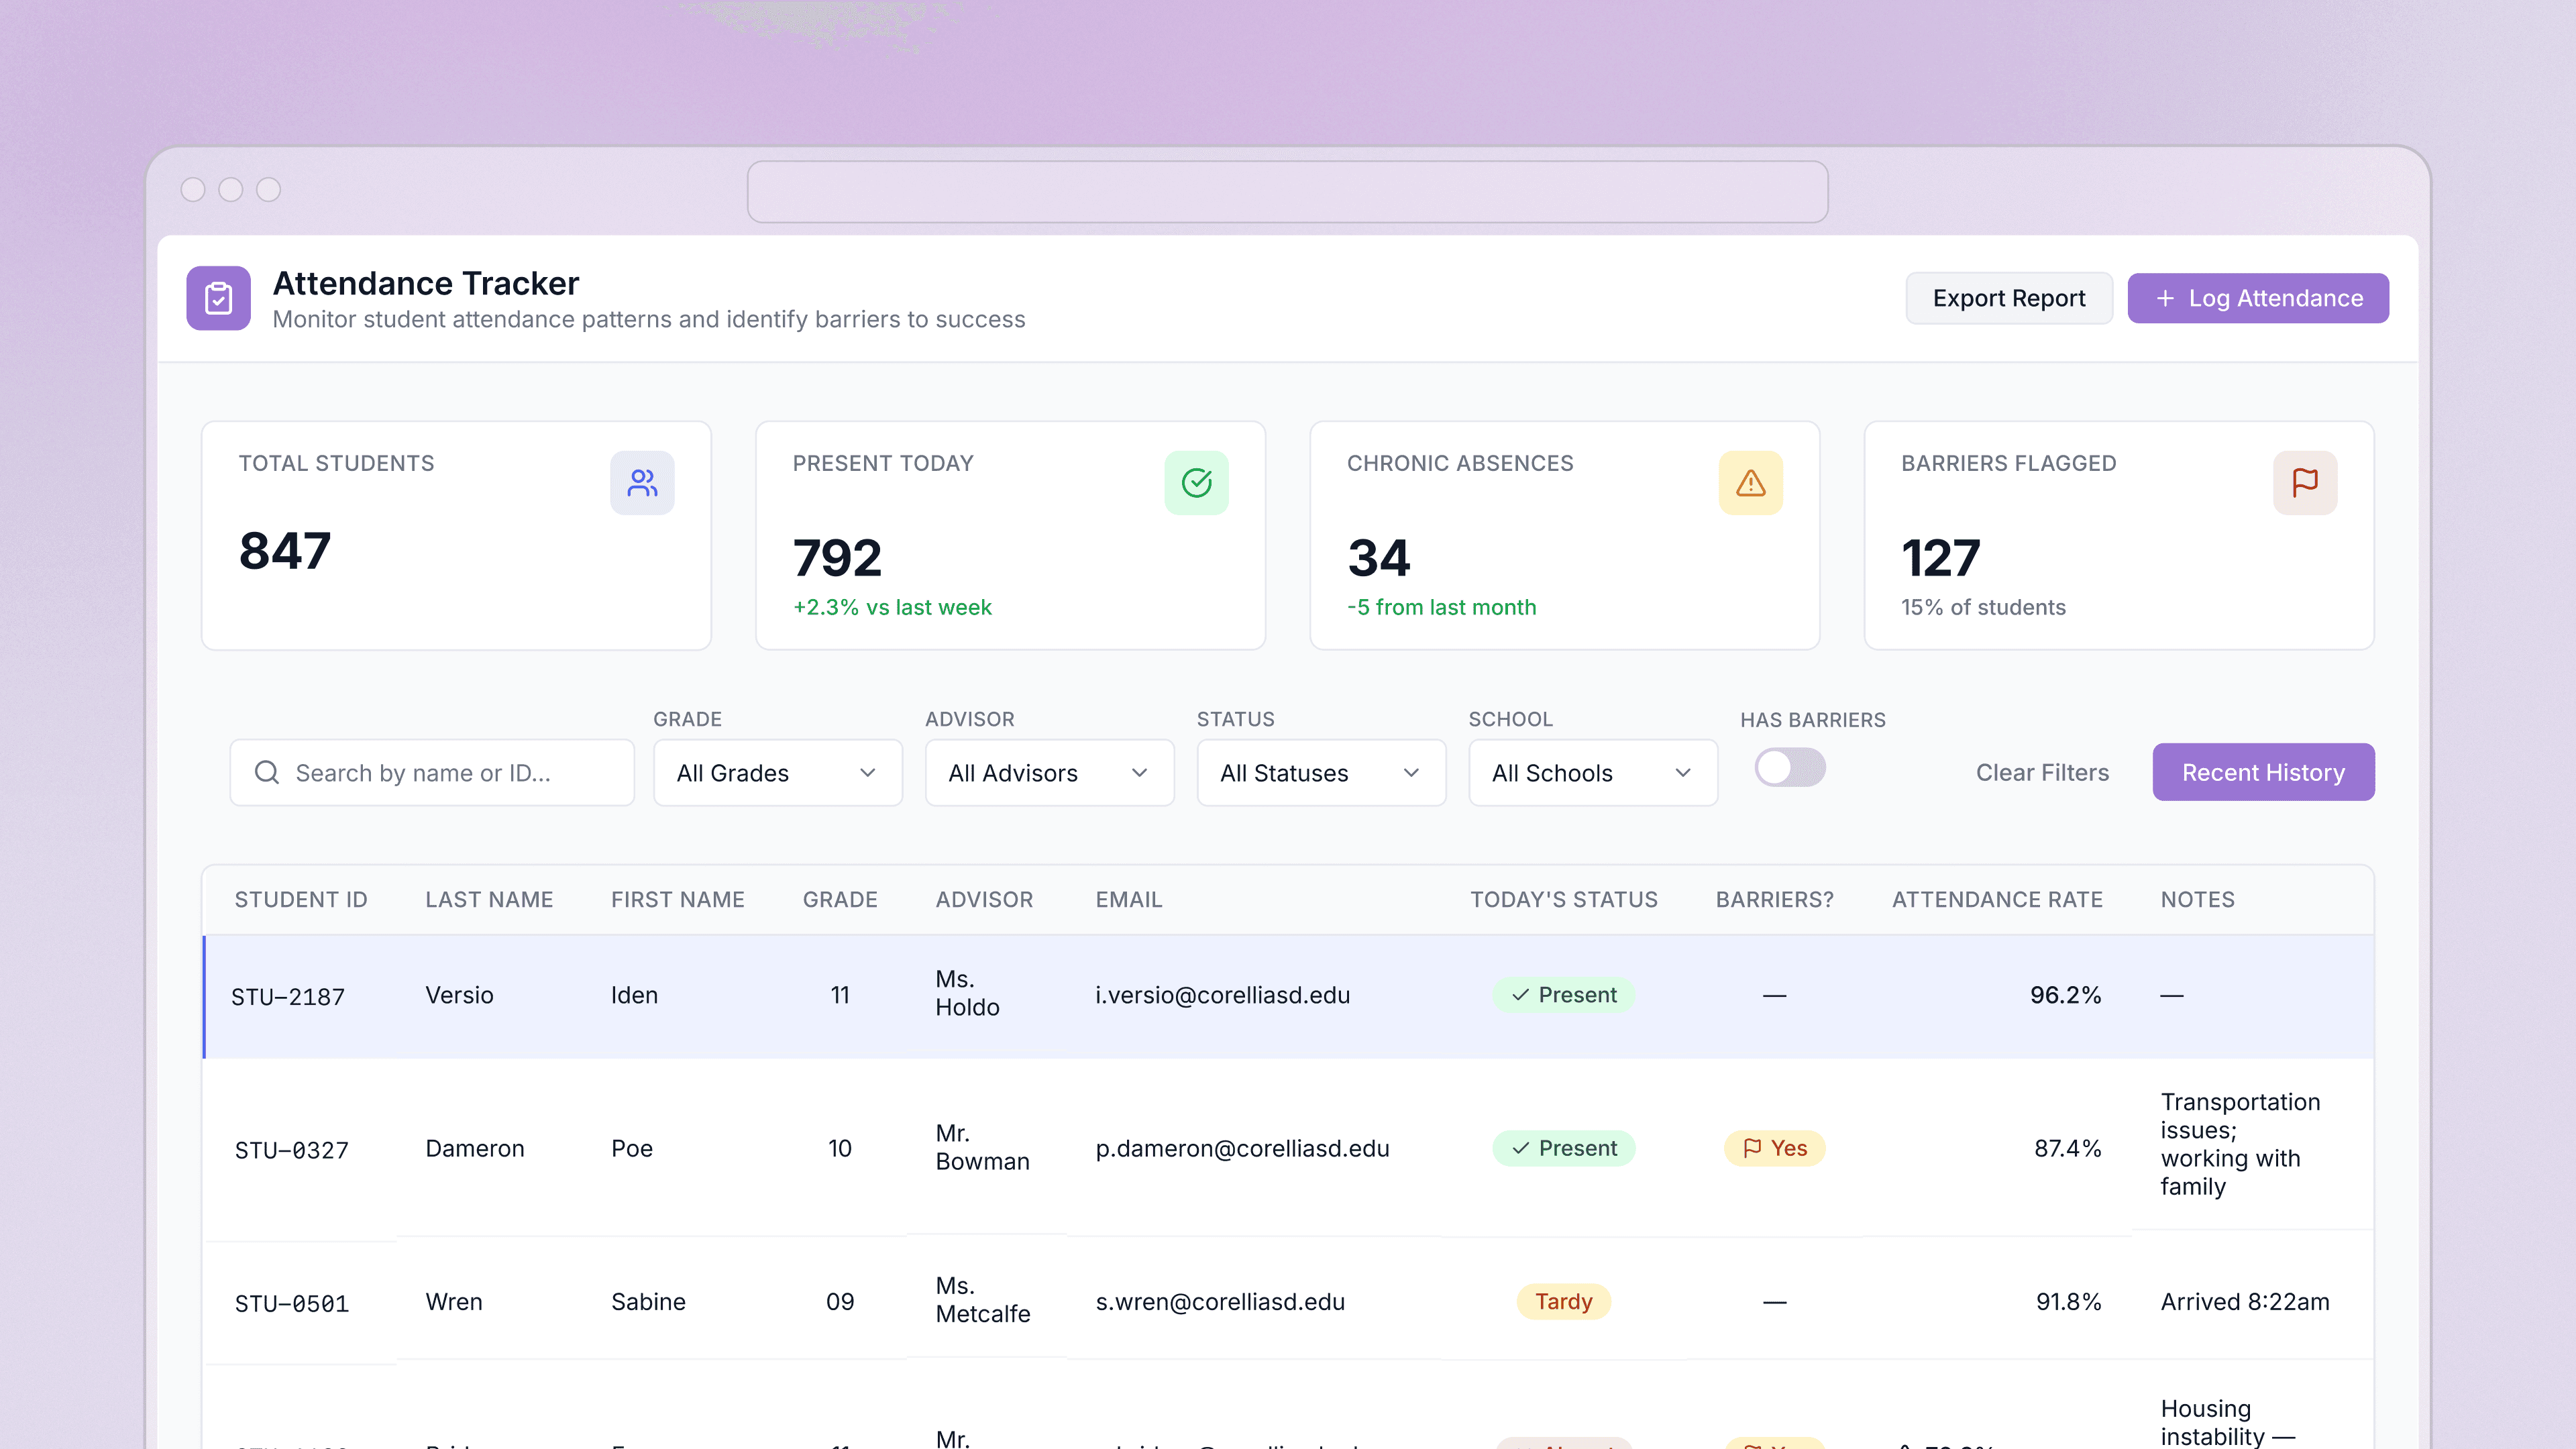Open the All Grades dropdown
Viewport: 2576px width, 1449px height.
tap(777, 773)
